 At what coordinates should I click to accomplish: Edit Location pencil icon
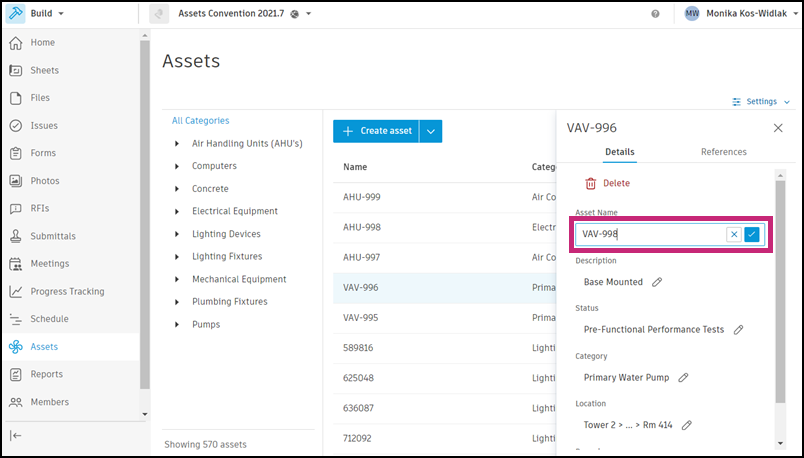(x=687, y=425)
